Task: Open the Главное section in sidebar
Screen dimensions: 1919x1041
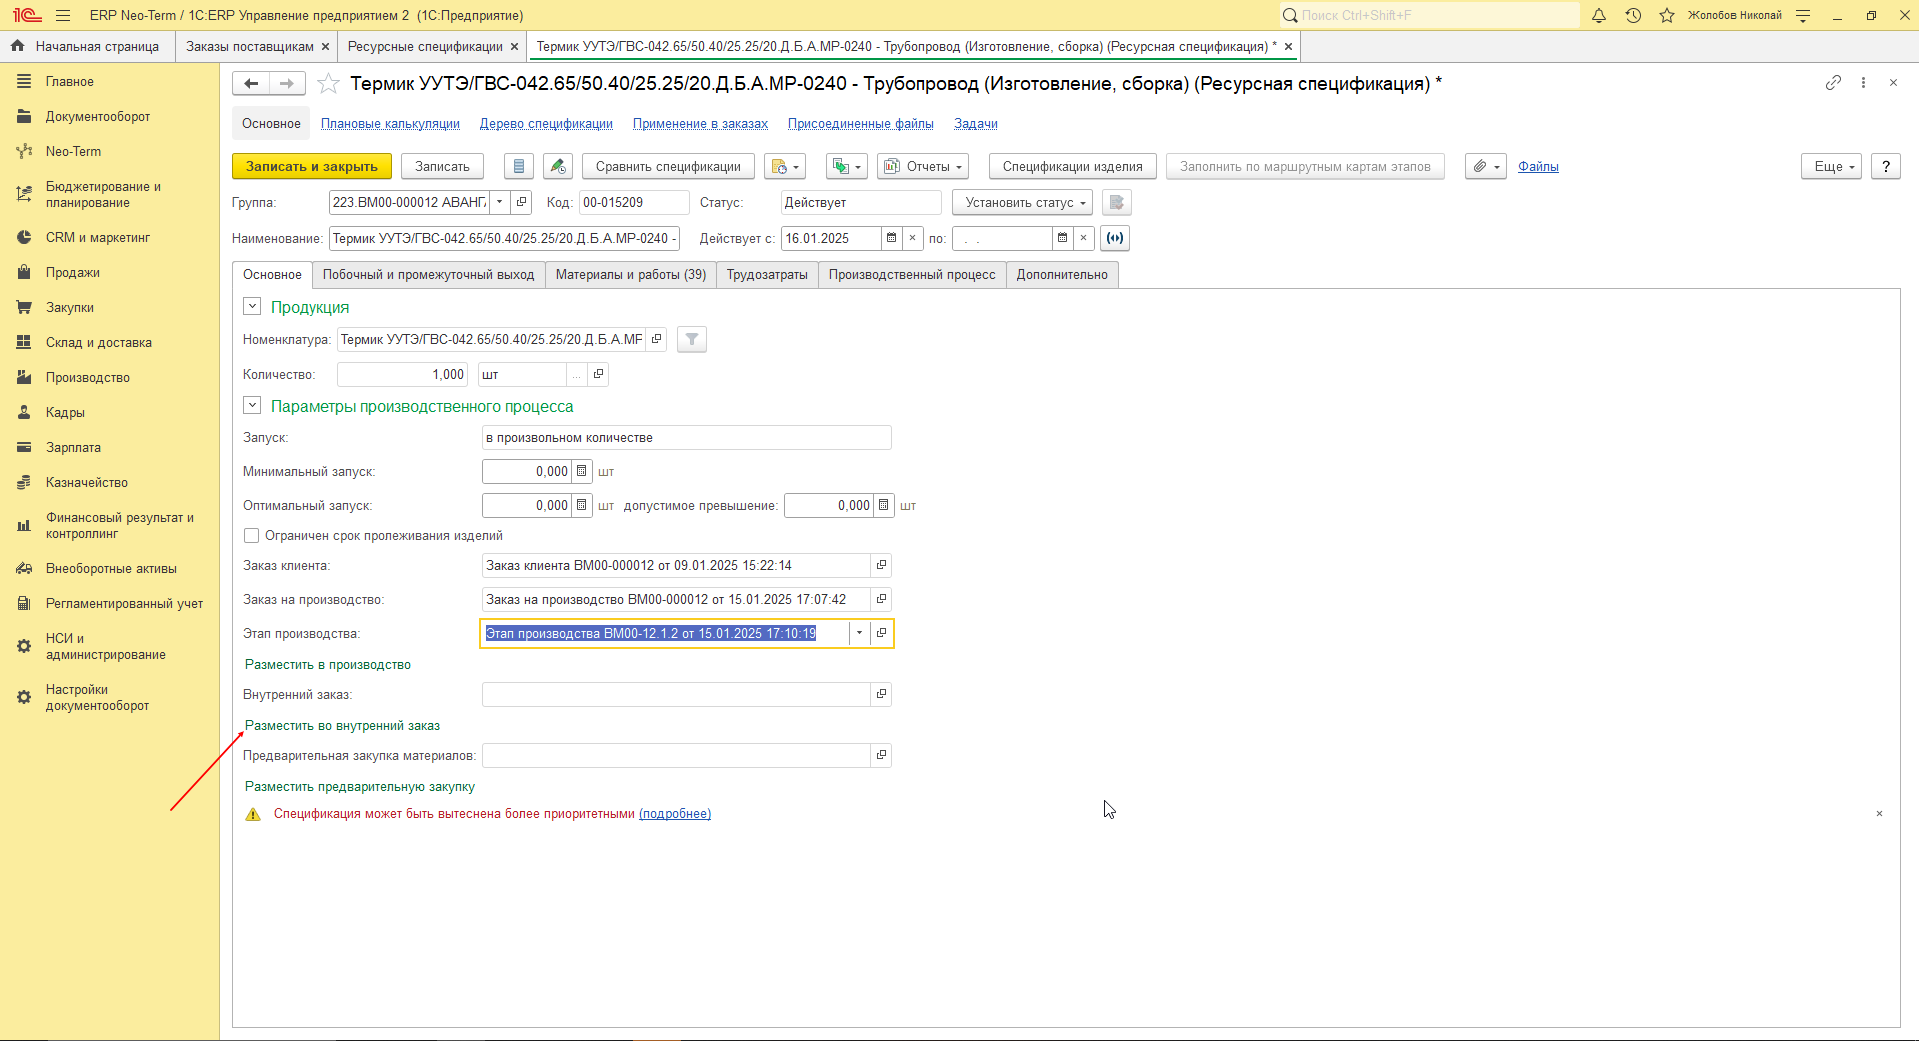Action: (70, 82)
